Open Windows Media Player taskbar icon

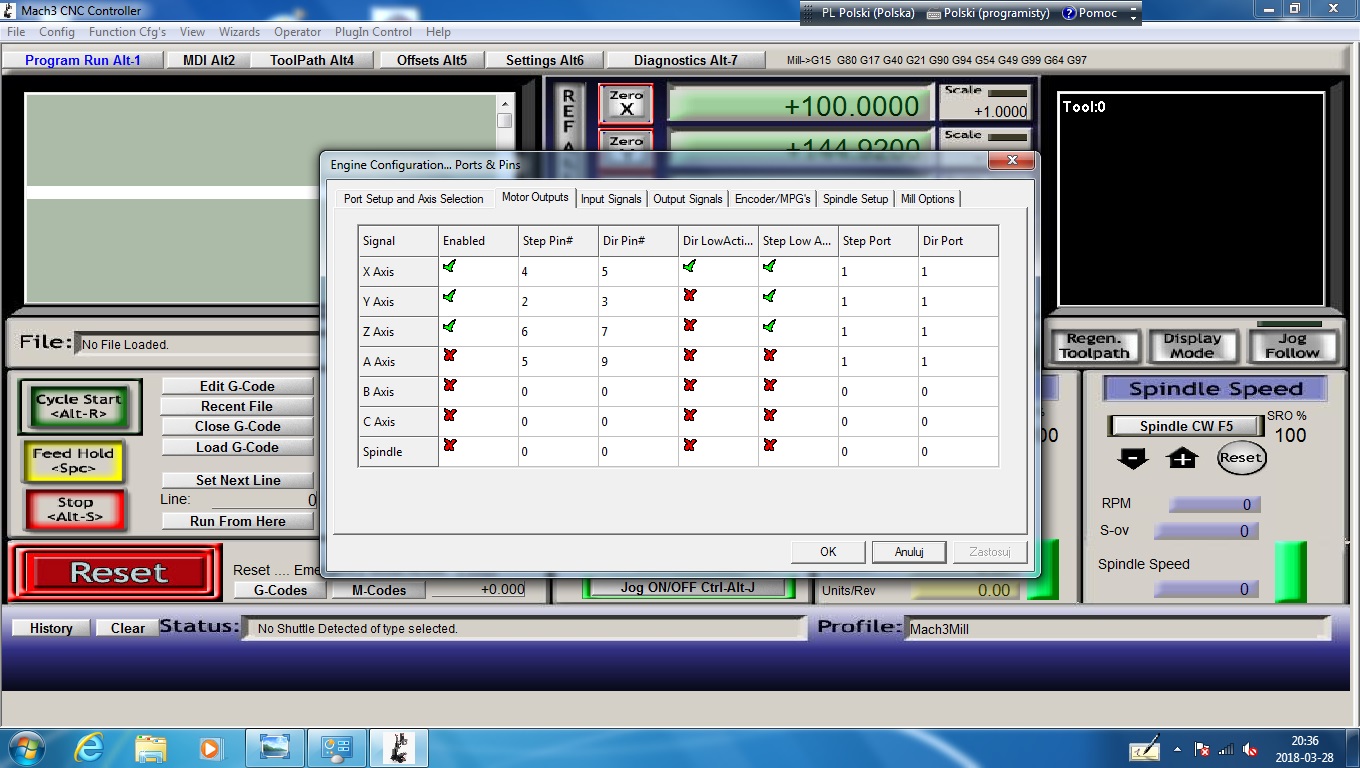pos(210,747)
